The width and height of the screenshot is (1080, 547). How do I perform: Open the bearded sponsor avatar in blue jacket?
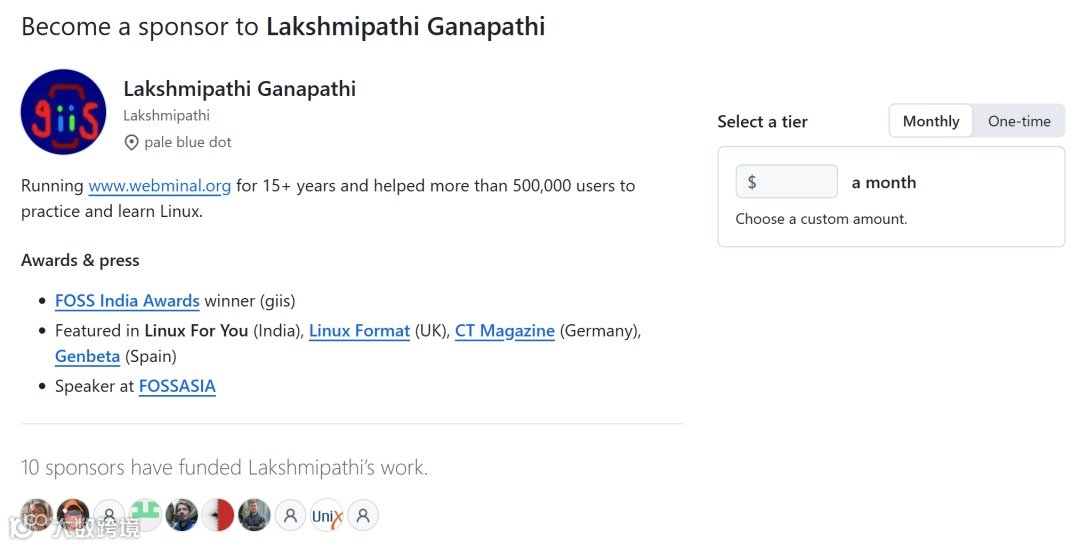(182, 516)
